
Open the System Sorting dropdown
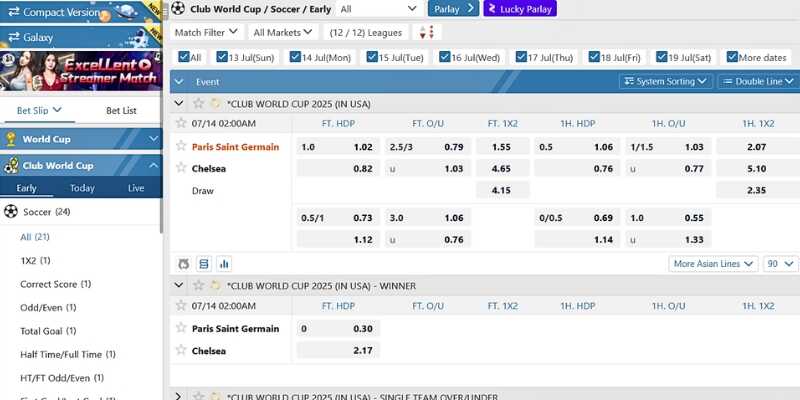[x=666, y=81]
